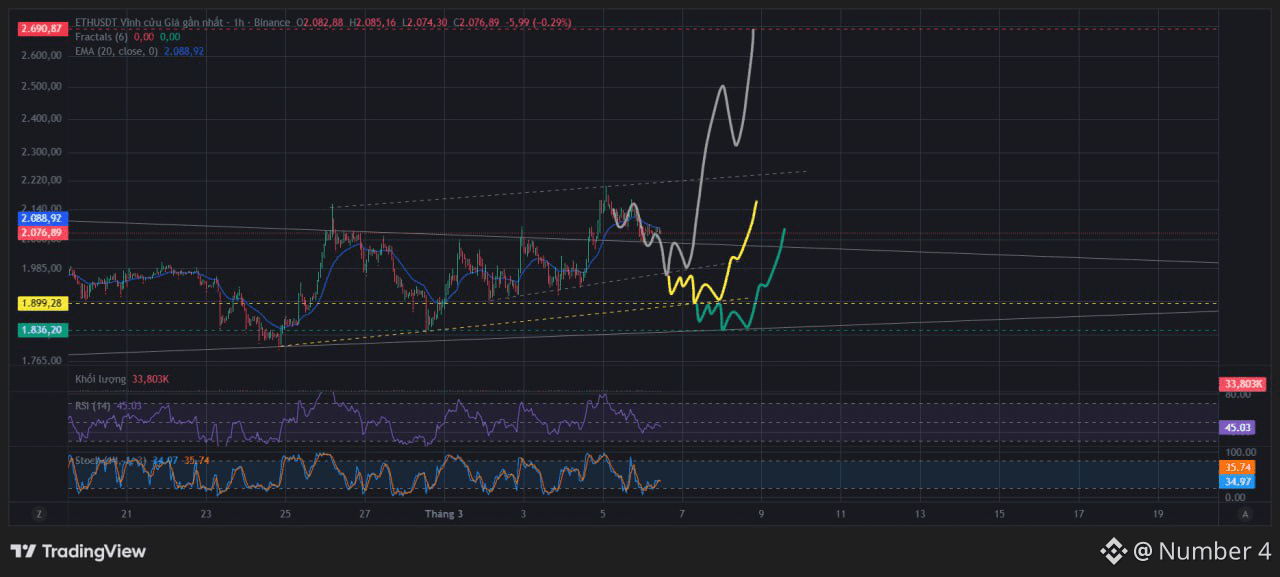Click the EMA legend value 2.088,92

pyautogui.click(x=184, y=50)
